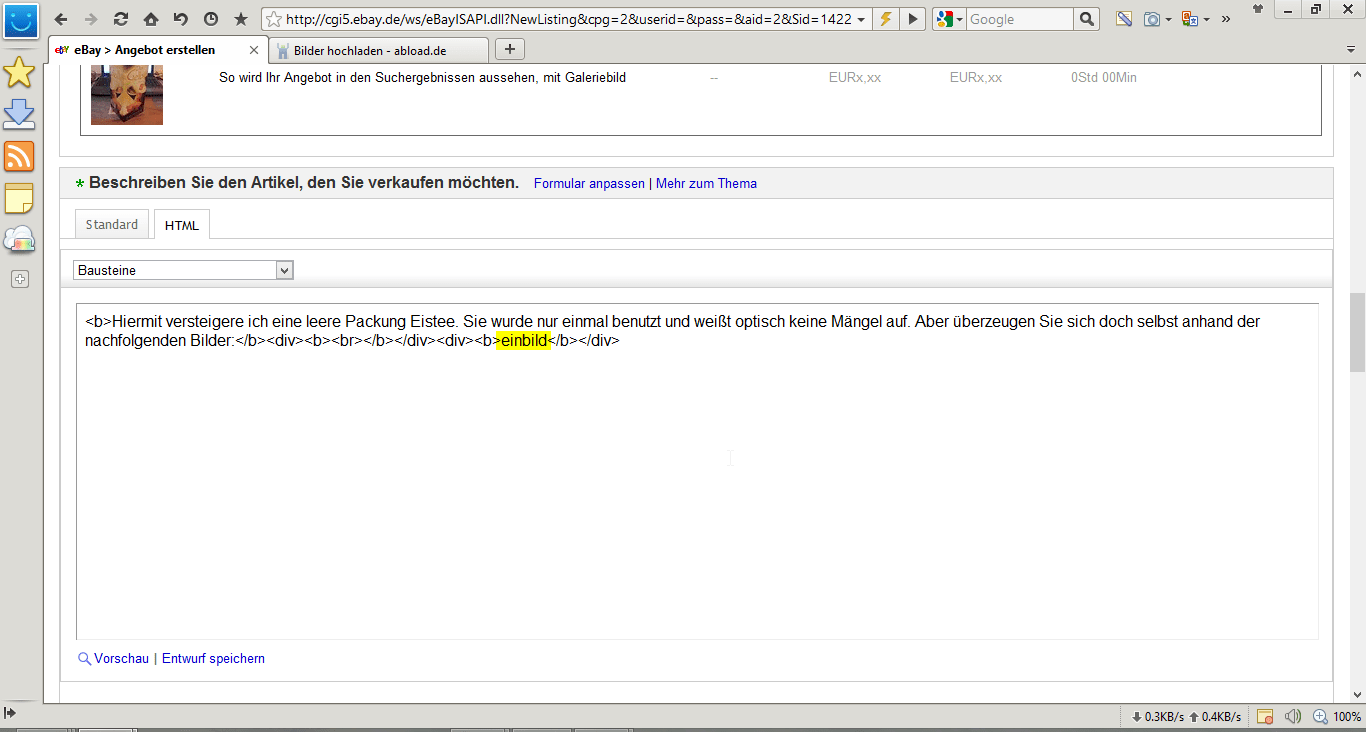The image size is (1366, 732).
Task: Click the gallery thumbnail preview image
Action: (127, 95)
